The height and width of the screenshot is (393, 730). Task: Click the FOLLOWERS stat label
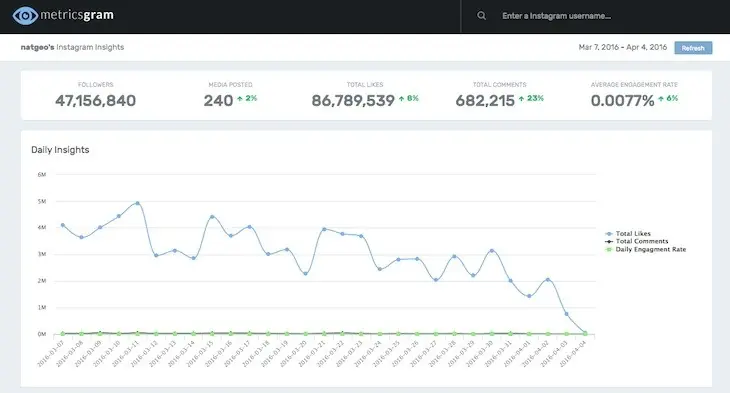tap(95, 84)
